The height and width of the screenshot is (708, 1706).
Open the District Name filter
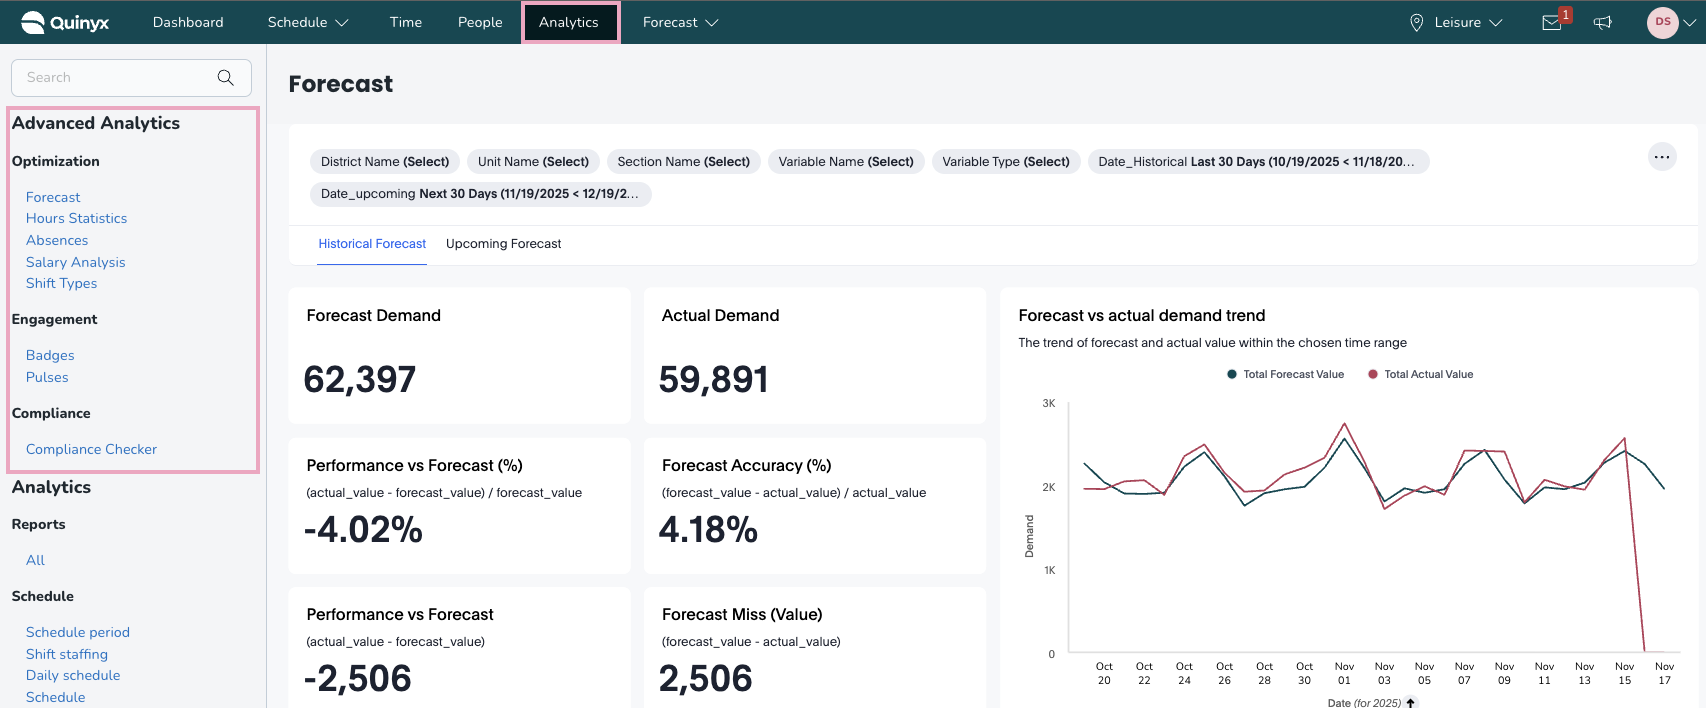pyautogui.click(x=384, y=162)
